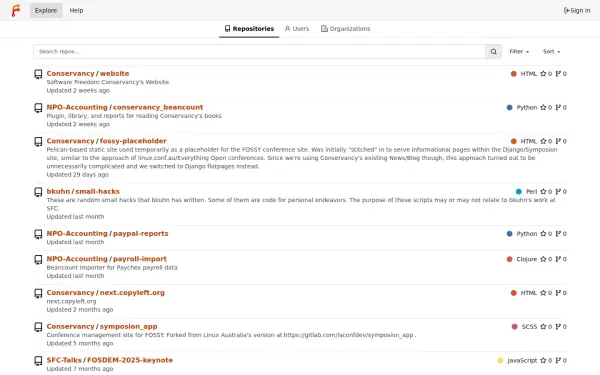Open the Explore menu item
This screenshot has height=375, width=600.
pos(46,10)
